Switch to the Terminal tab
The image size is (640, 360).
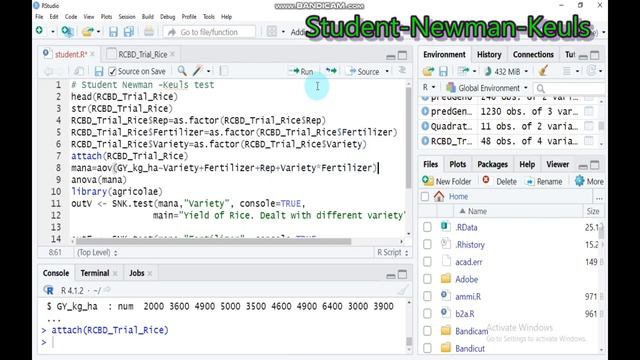point(95,273)
